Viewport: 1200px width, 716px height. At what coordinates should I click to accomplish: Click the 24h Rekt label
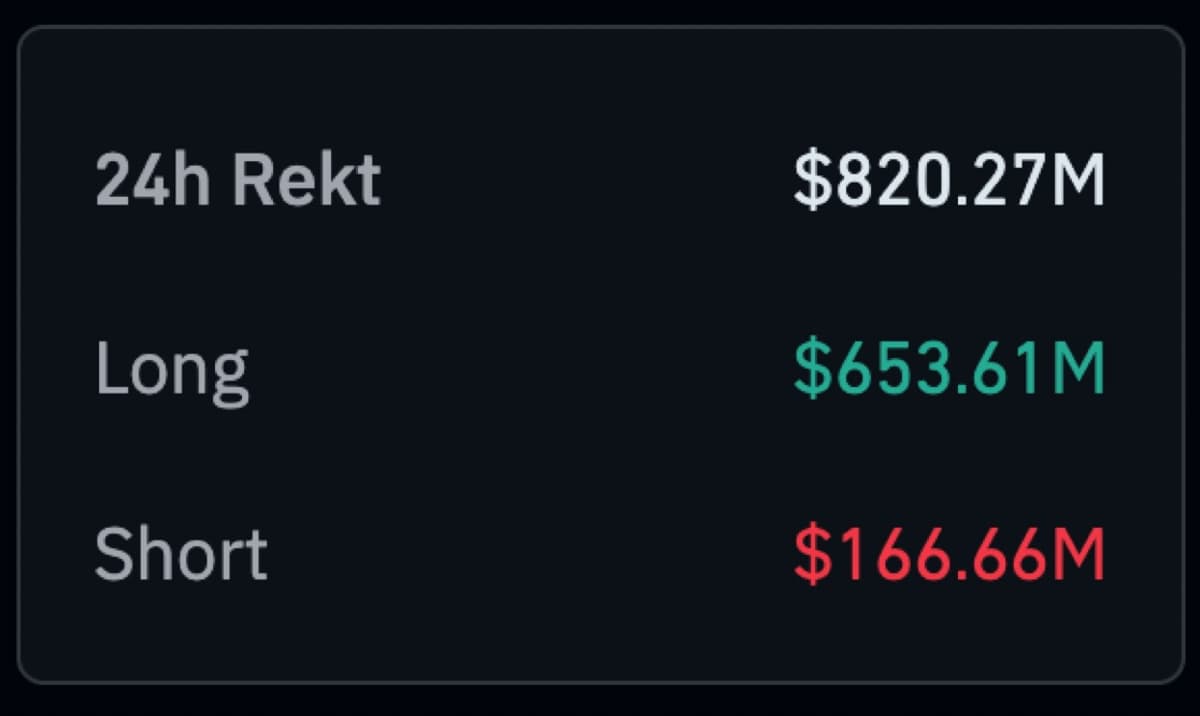(237, 181)
